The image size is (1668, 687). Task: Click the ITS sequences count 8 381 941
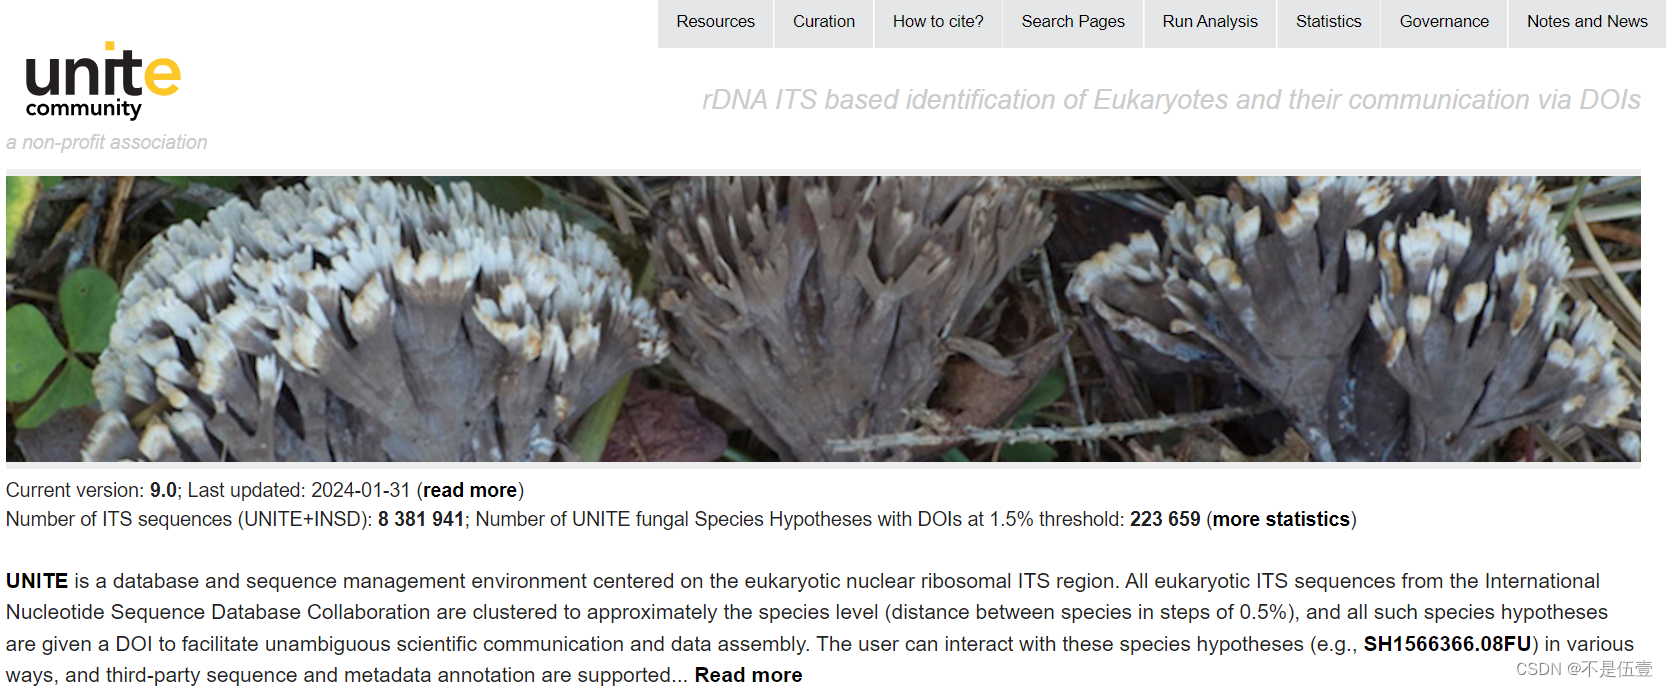tap(421, 519)
